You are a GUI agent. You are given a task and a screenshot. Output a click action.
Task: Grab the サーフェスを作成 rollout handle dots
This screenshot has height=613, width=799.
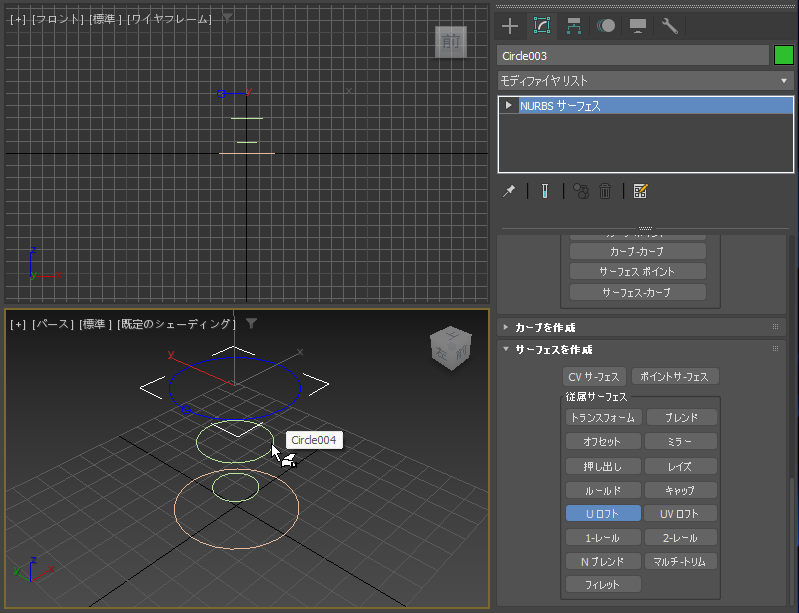click(x=776, y=350)
